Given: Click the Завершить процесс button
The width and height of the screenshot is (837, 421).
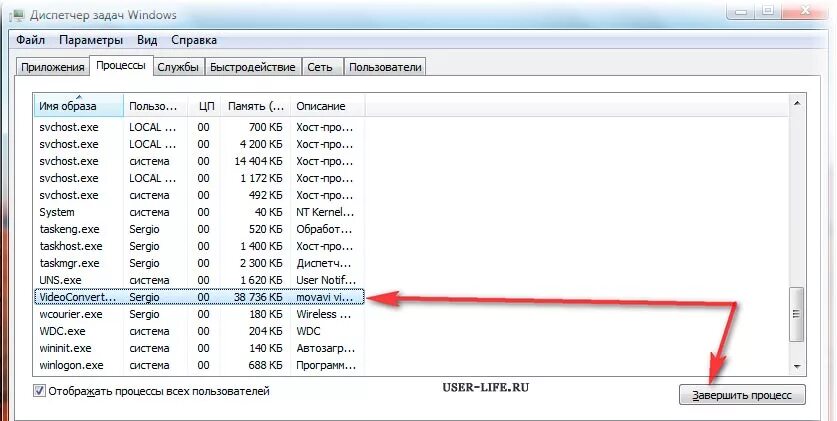Looking at the screenshot, I should pyautogui.click(x=742, y=395).
